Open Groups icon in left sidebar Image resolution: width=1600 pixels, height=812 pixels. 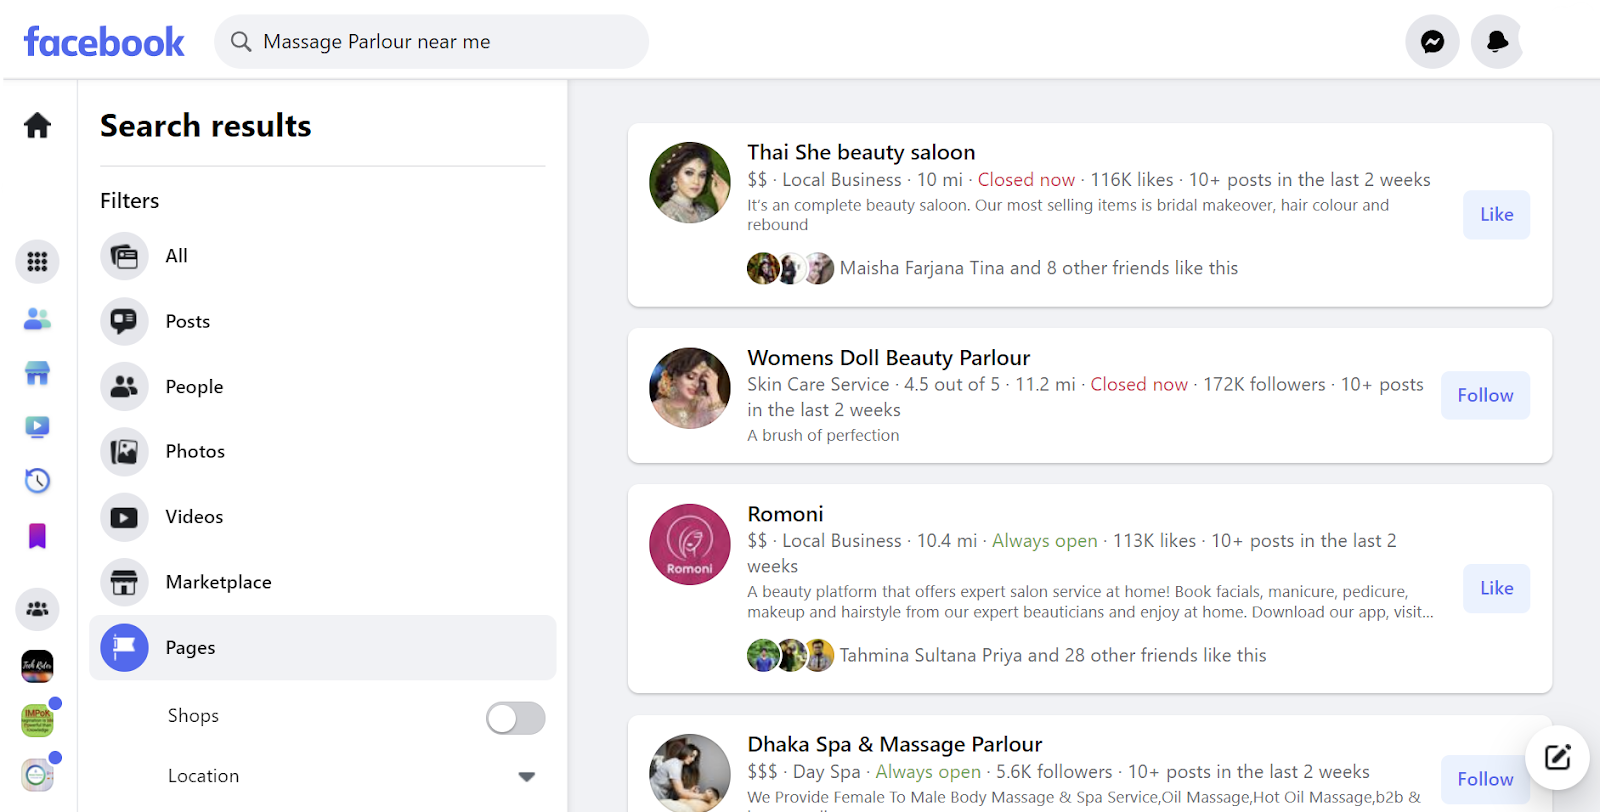[37, 609]
